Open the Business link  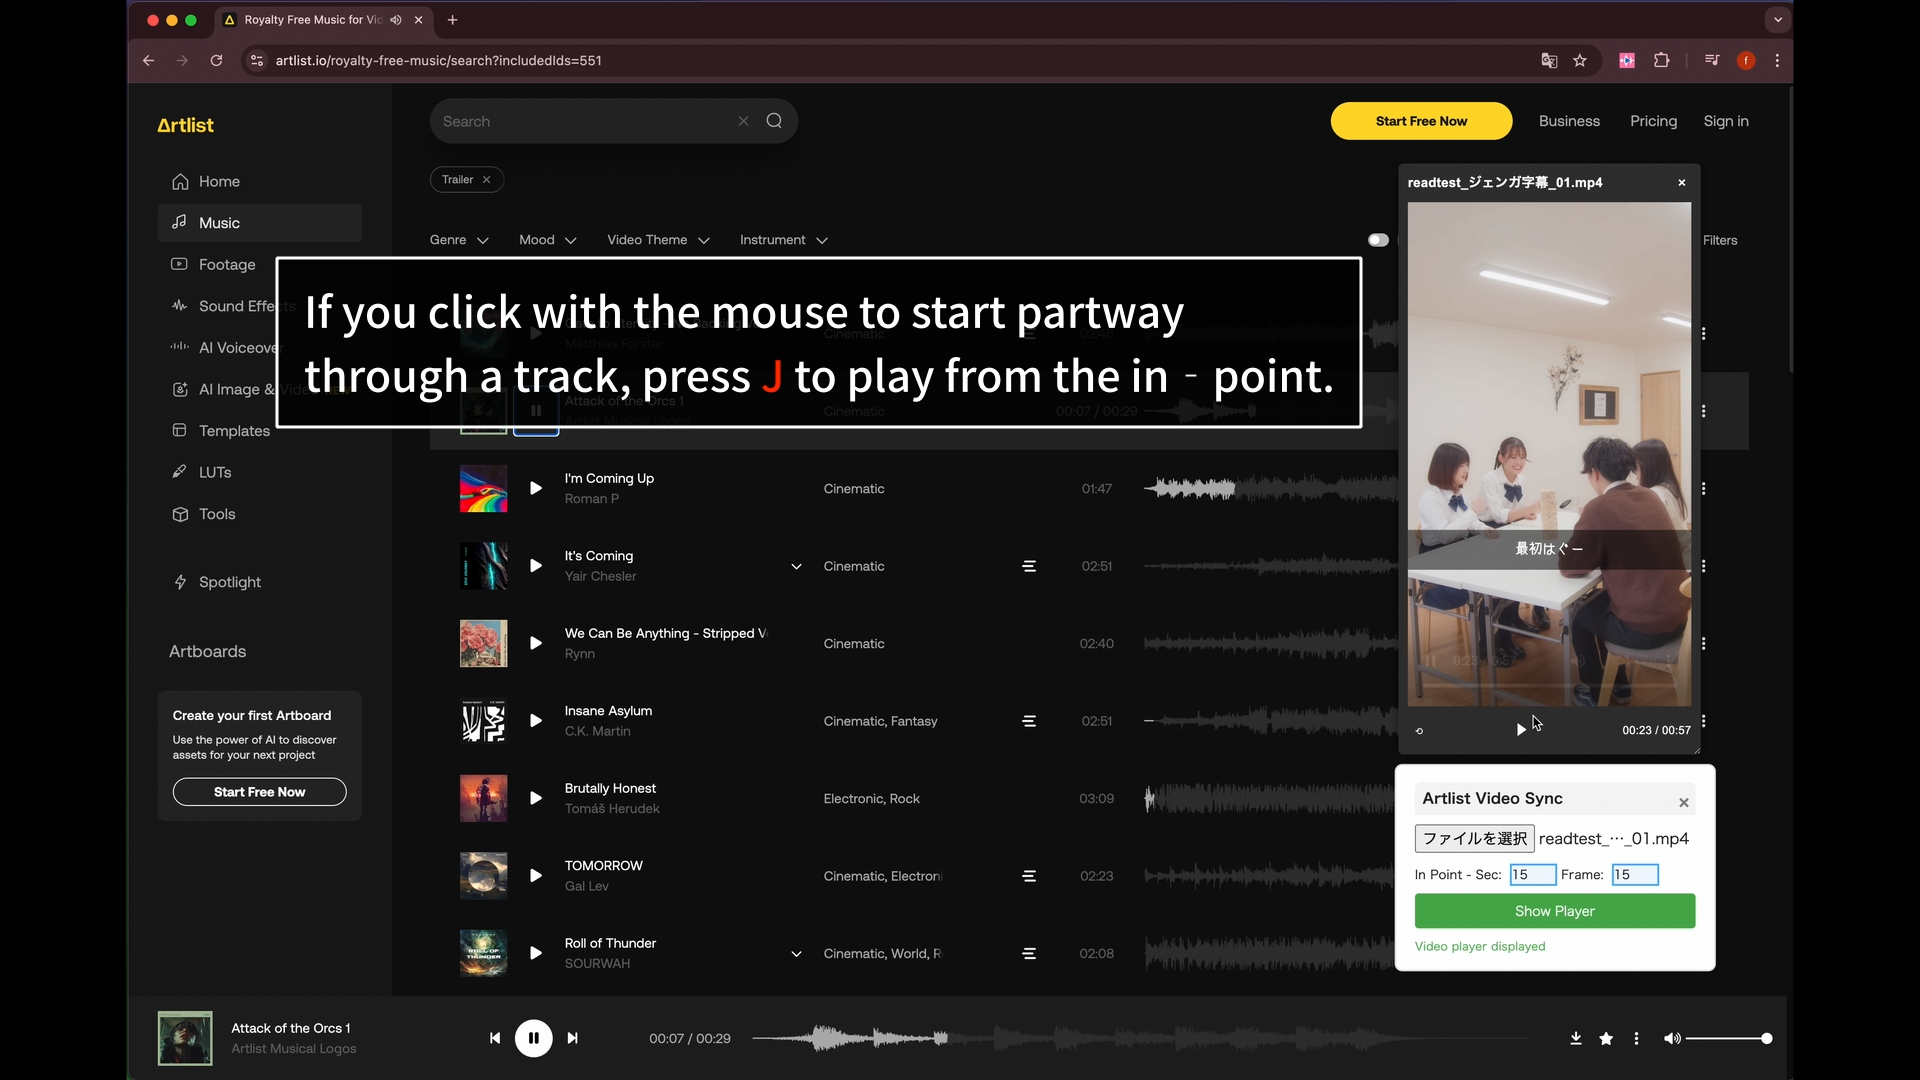point(1569,121)
